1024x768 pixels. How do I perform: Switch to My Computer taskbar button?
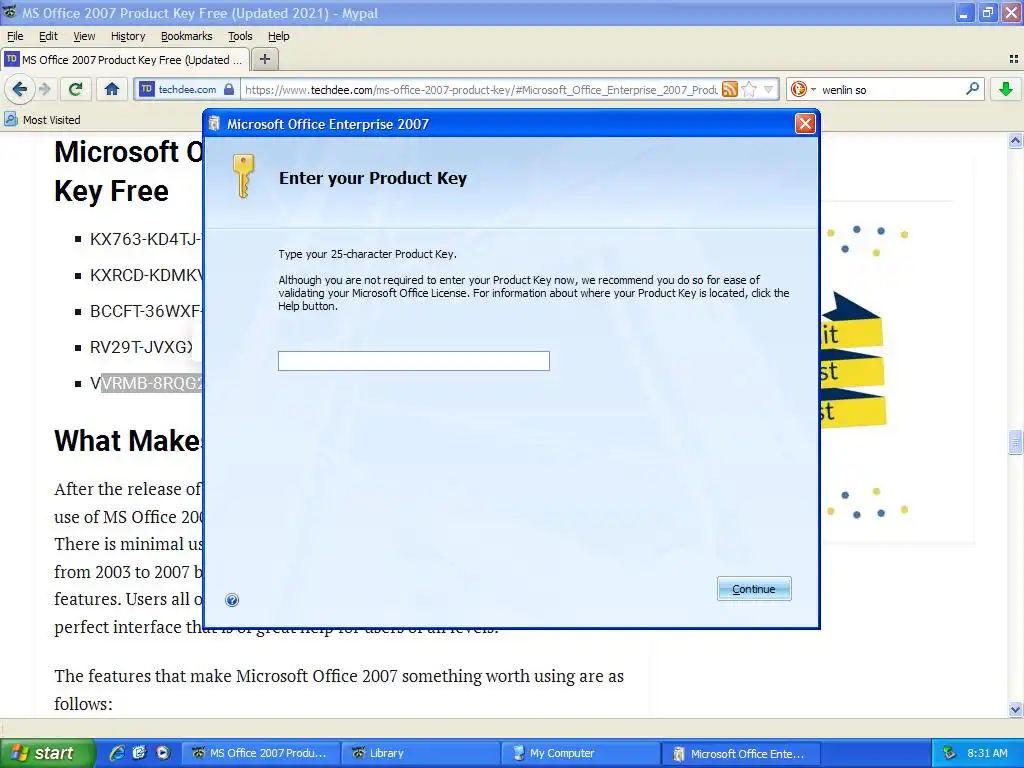(581, 753)
